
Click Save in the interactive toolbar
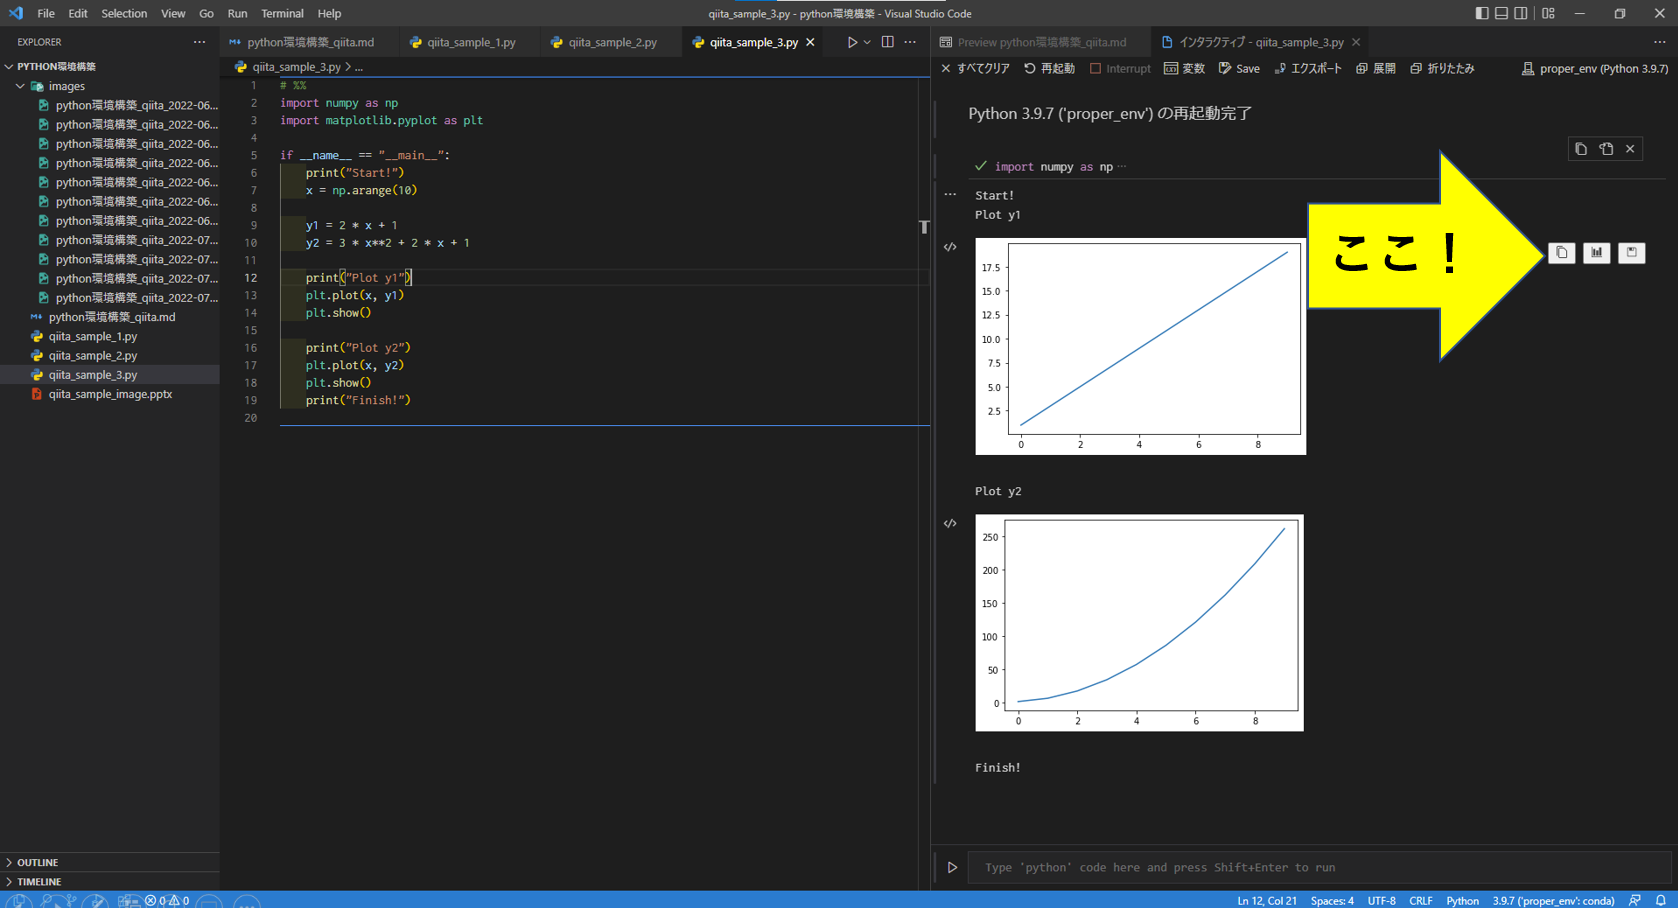coord(1238,68)
